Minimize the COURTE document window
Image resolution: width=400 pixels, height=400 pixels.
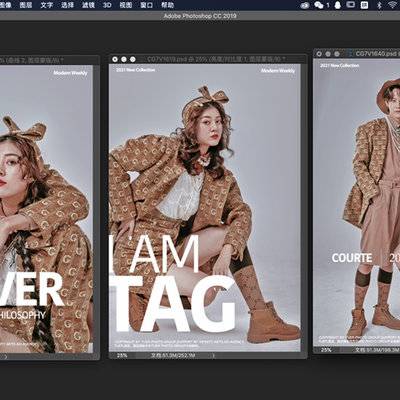(328, 53)
